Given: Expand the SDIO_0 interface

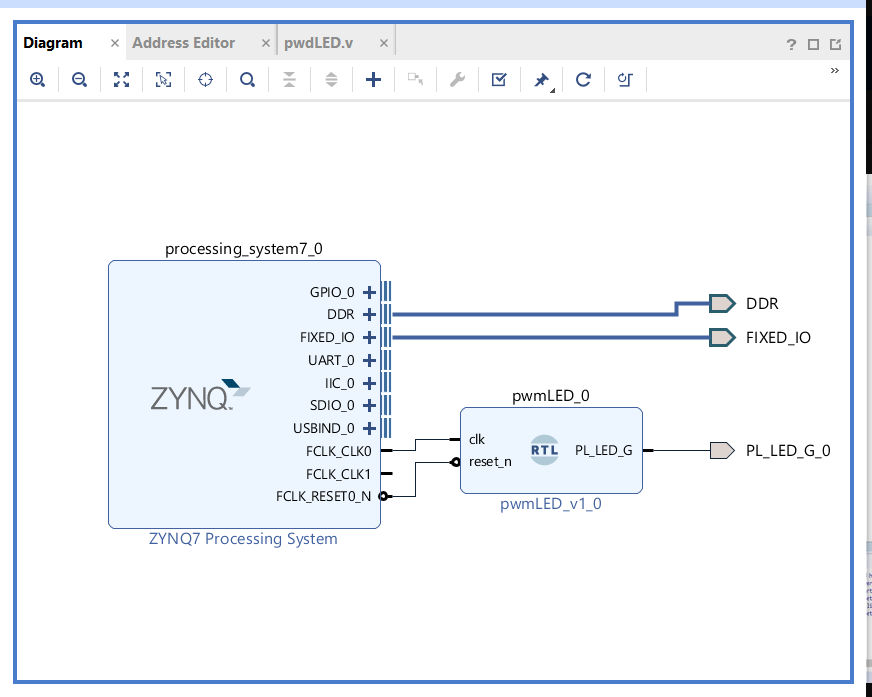Looking at the screenshot, I should 369,405.
